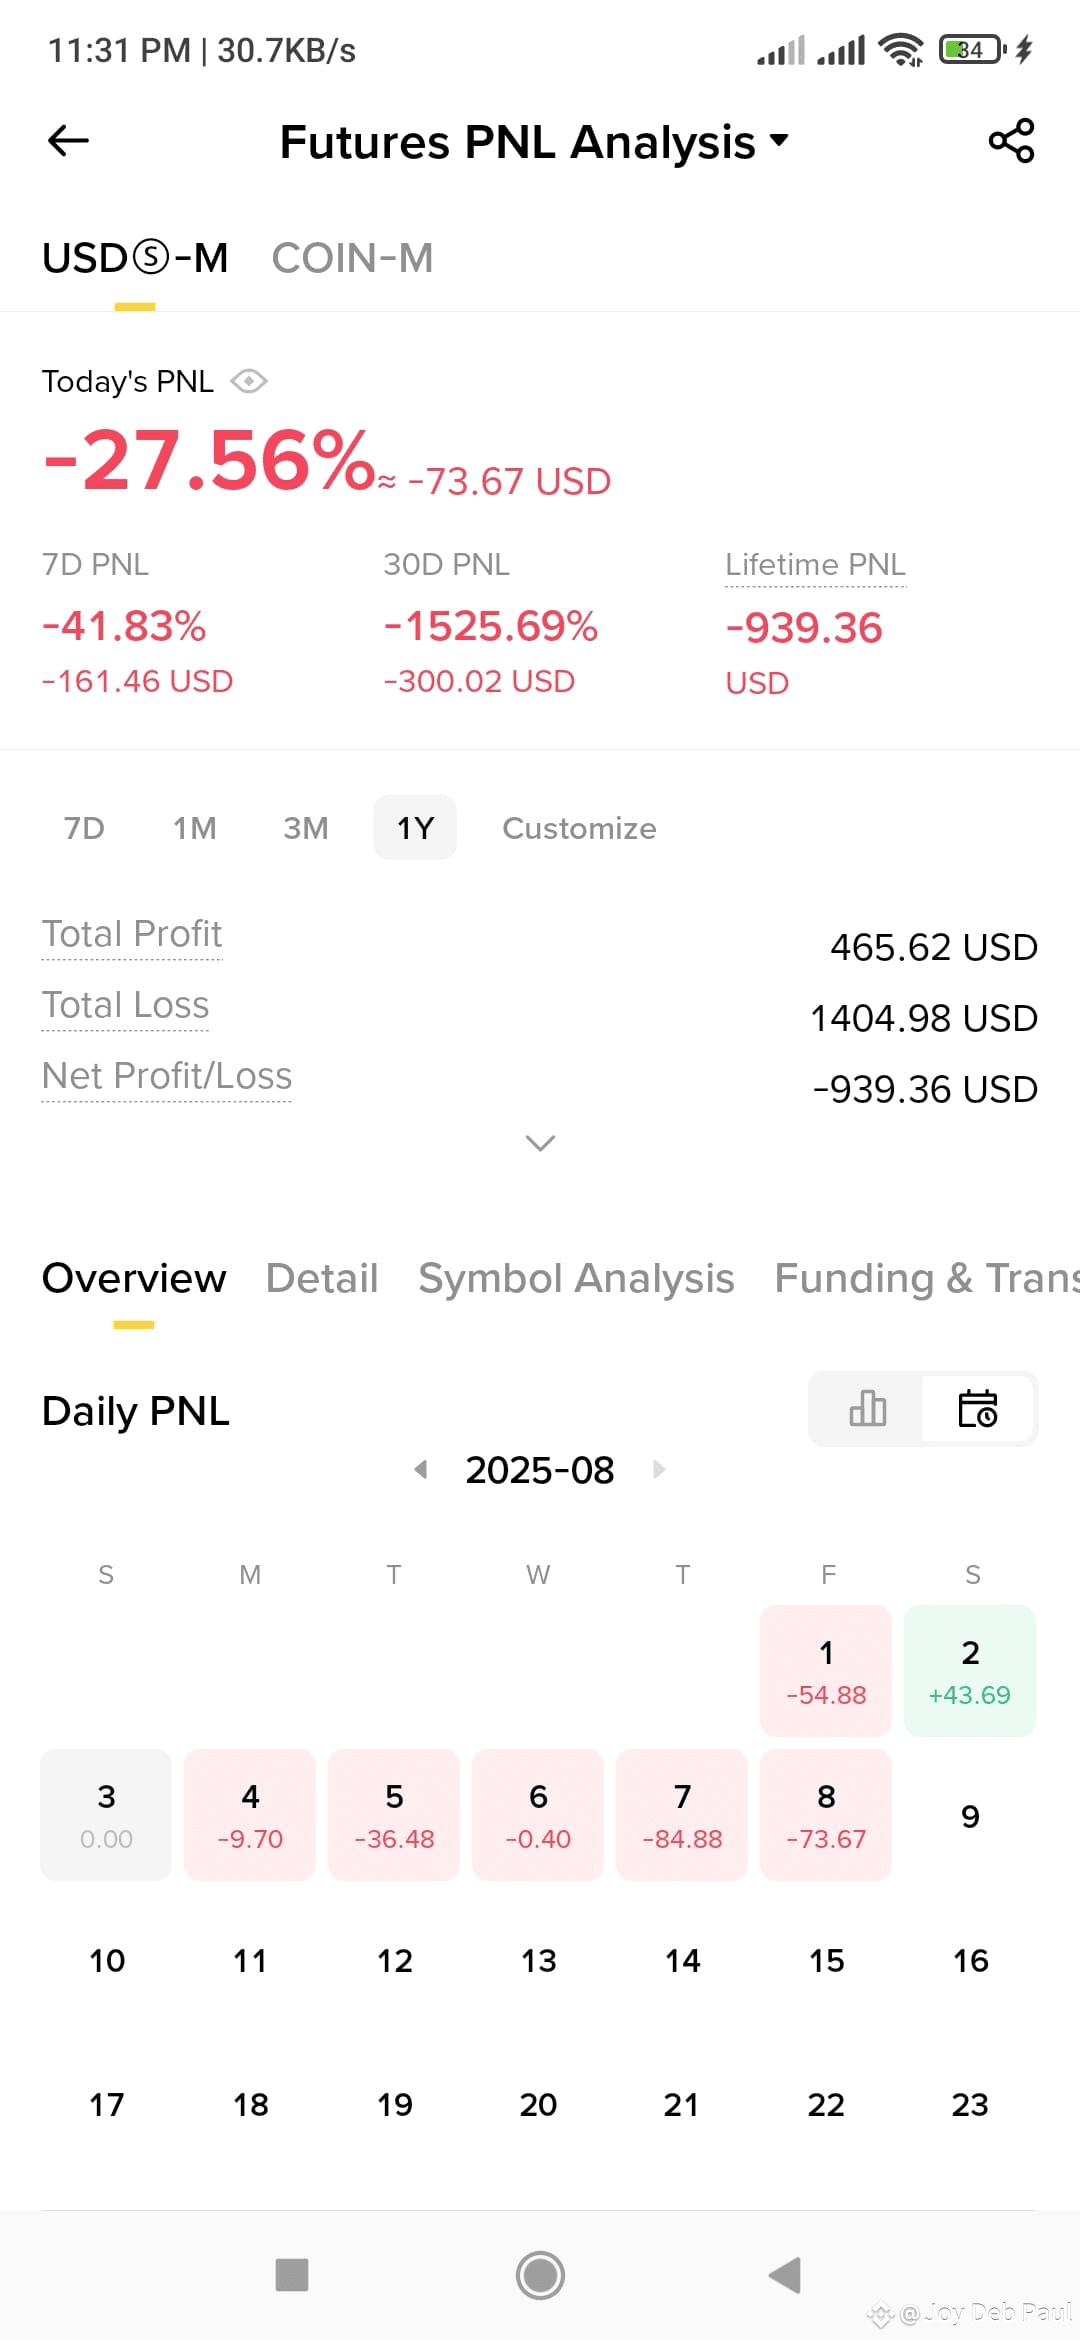
Task: Open the share icon
Action: click(x=1011, y=141)
